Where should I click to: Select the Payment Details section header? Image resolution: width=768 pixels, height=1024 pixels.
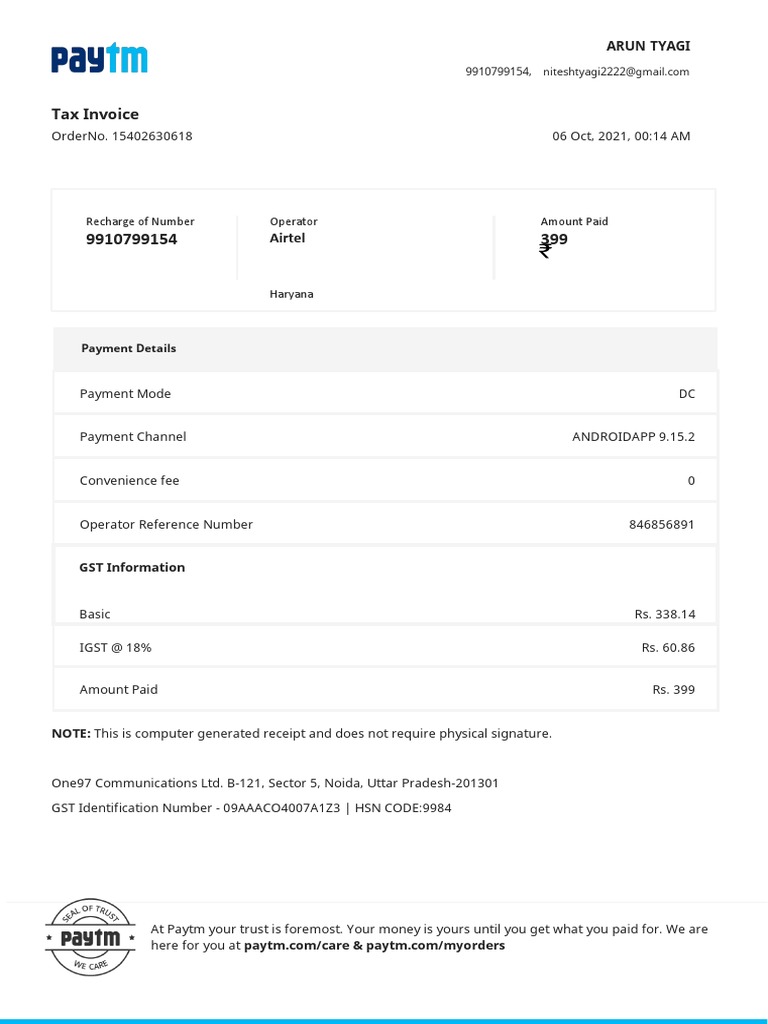coord(129,348)
